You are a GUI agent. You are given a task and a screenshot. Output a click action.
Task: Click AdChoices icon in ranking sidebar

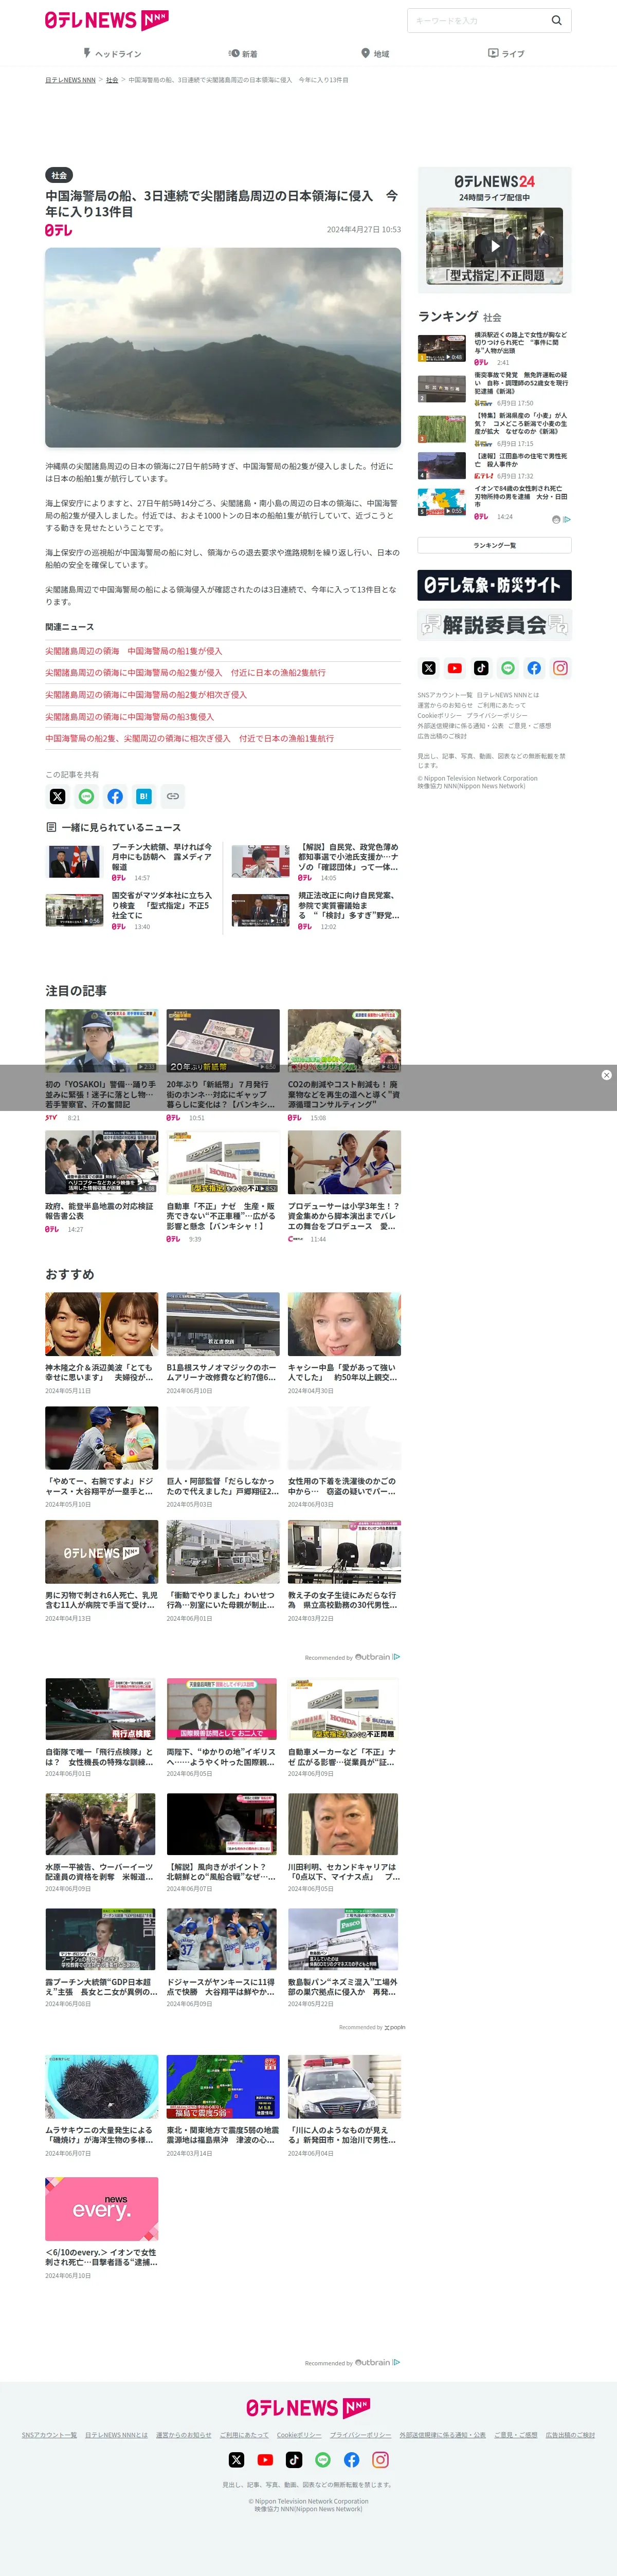(566, 519)
